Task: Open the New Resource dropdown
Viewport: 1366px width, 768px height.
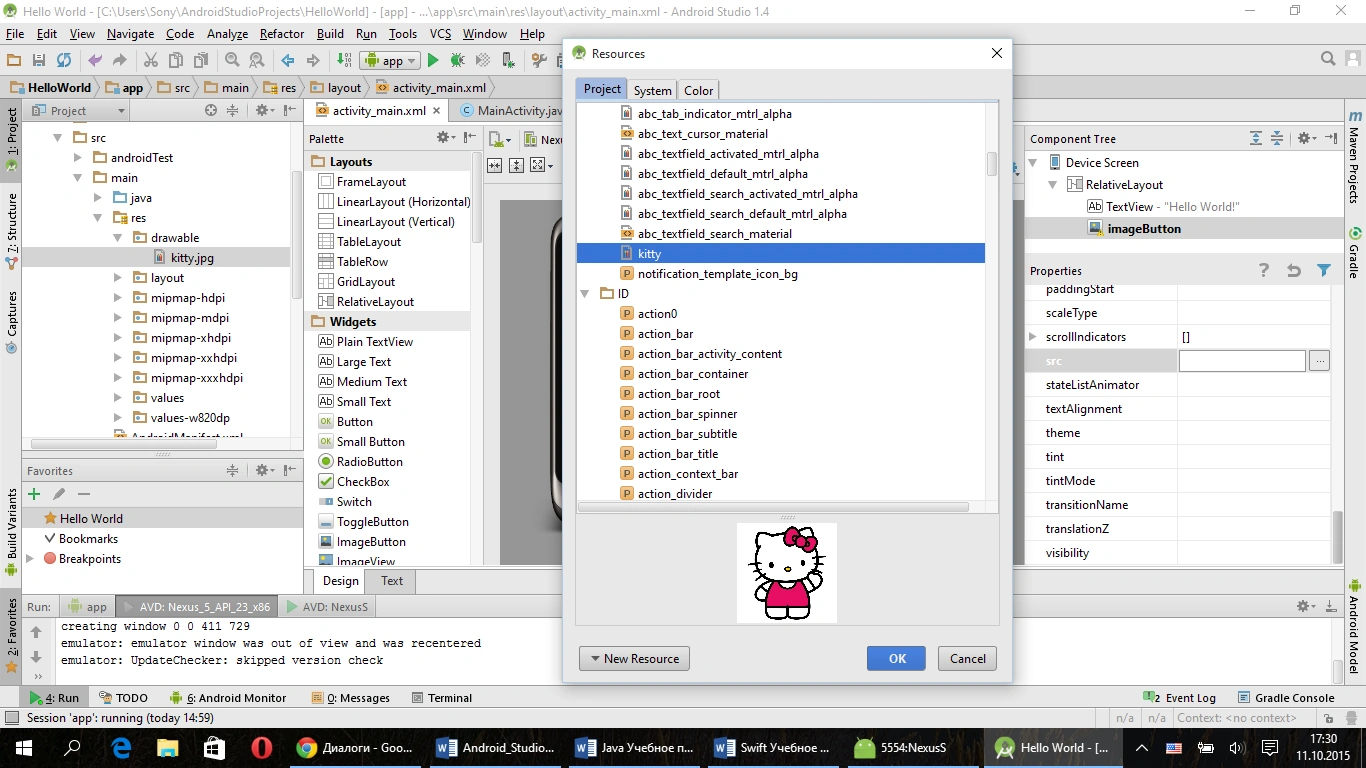Action: tap(634, 658)
